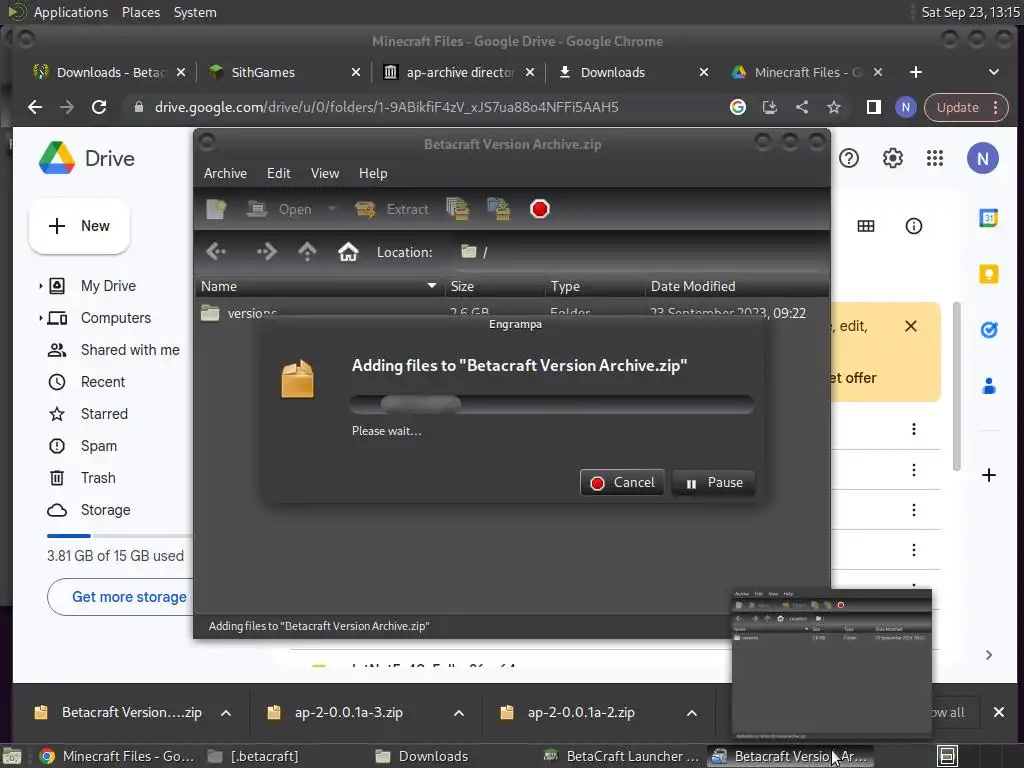This screenshot has height=768, width=1024.
Task: Click the plus add-ons icon in side panel
Action: pos(988,475)
